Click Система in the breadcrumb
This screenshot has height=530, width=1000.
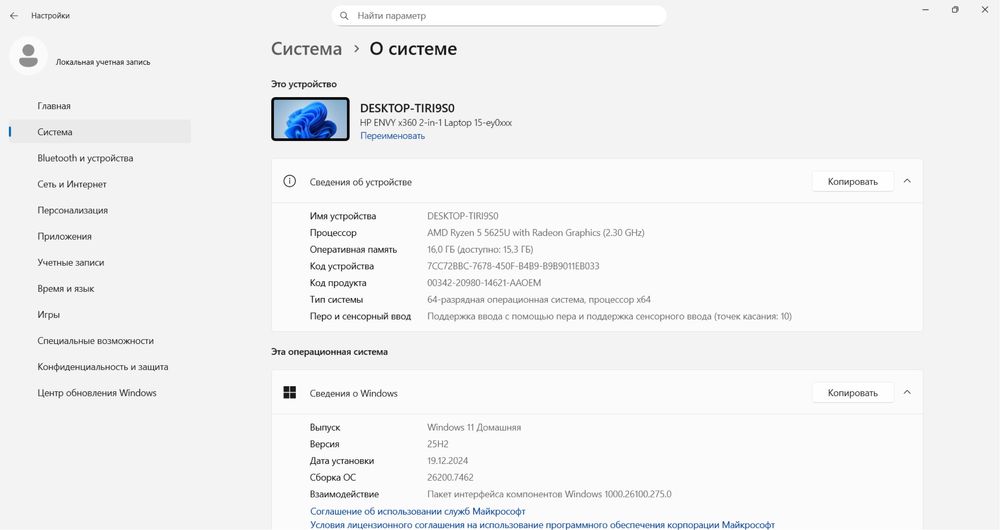[306, 49]
